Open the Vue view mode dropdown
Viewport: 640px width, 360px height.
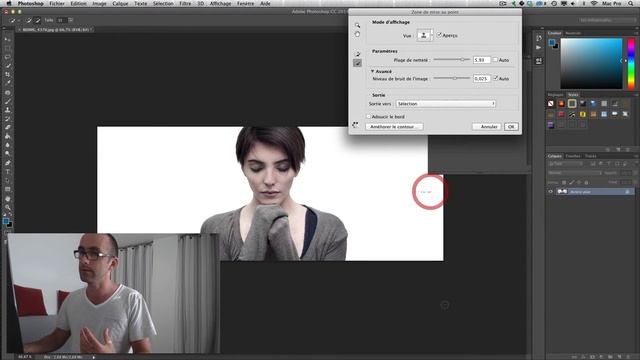tap(425, 36)
